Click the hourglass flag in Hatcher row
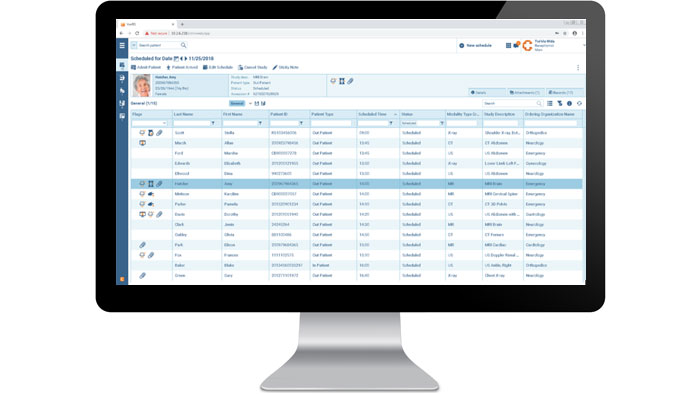The height and width of the screenshot is (394, 700). point(151,184)
